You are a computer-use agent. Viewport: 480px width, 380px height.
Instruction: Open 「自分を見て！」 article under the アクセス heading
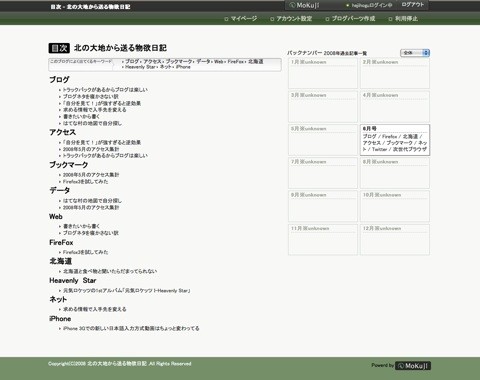pyautogui.click(x=102, y=142)
